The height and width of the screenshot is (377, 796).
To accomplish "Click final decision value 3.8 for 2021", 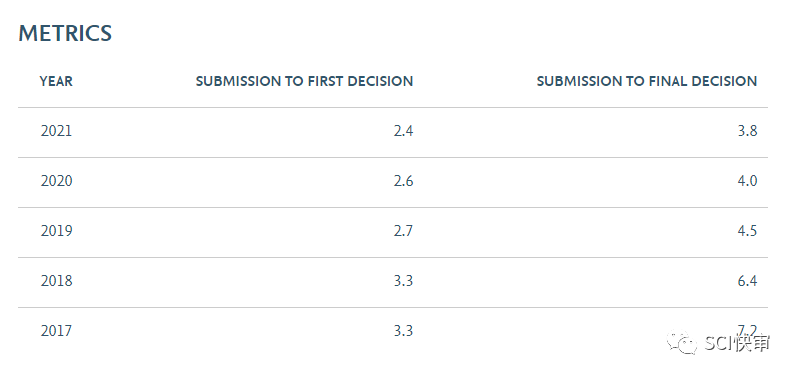I will [748, 131].
